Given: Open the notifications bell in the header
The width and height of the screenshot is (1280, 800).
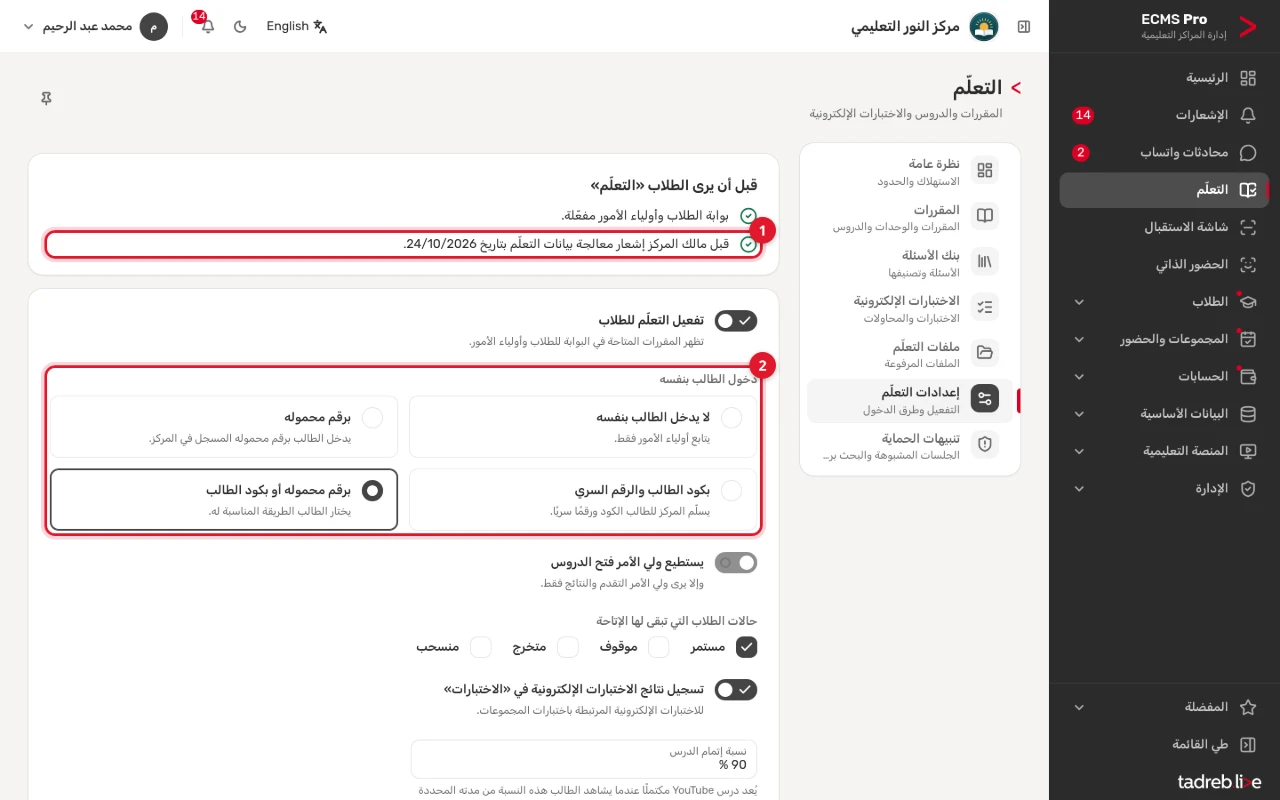Looking at the screenshot, I should click(207, 26).
